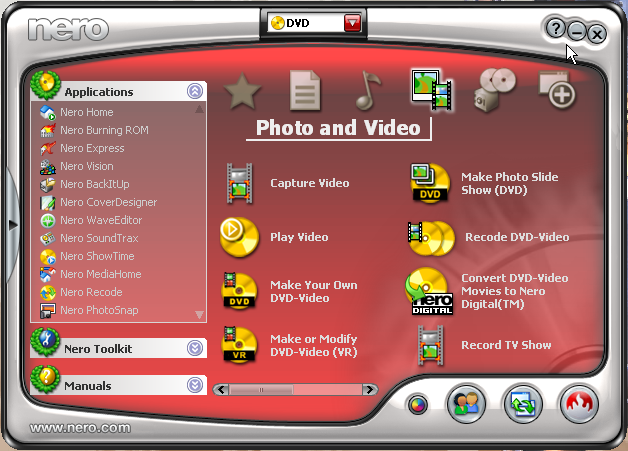628x451 pixels.
Task: Launch Nero CoverDesigner from the list
Action: tap(109, 202)
